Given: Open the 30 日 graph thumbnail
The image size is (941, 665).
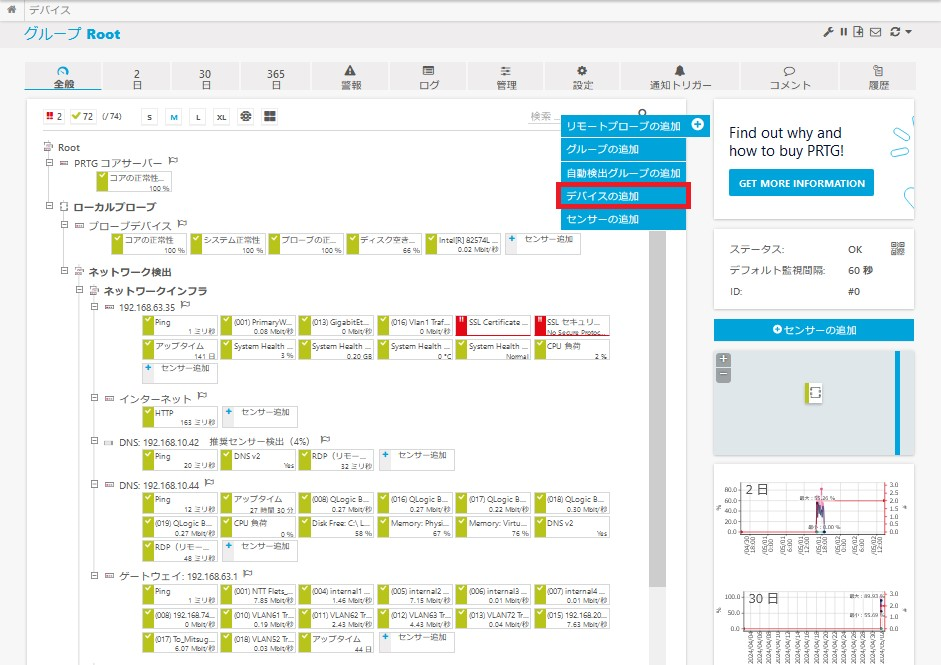Looking at the screenshot, I should point(813,627).
